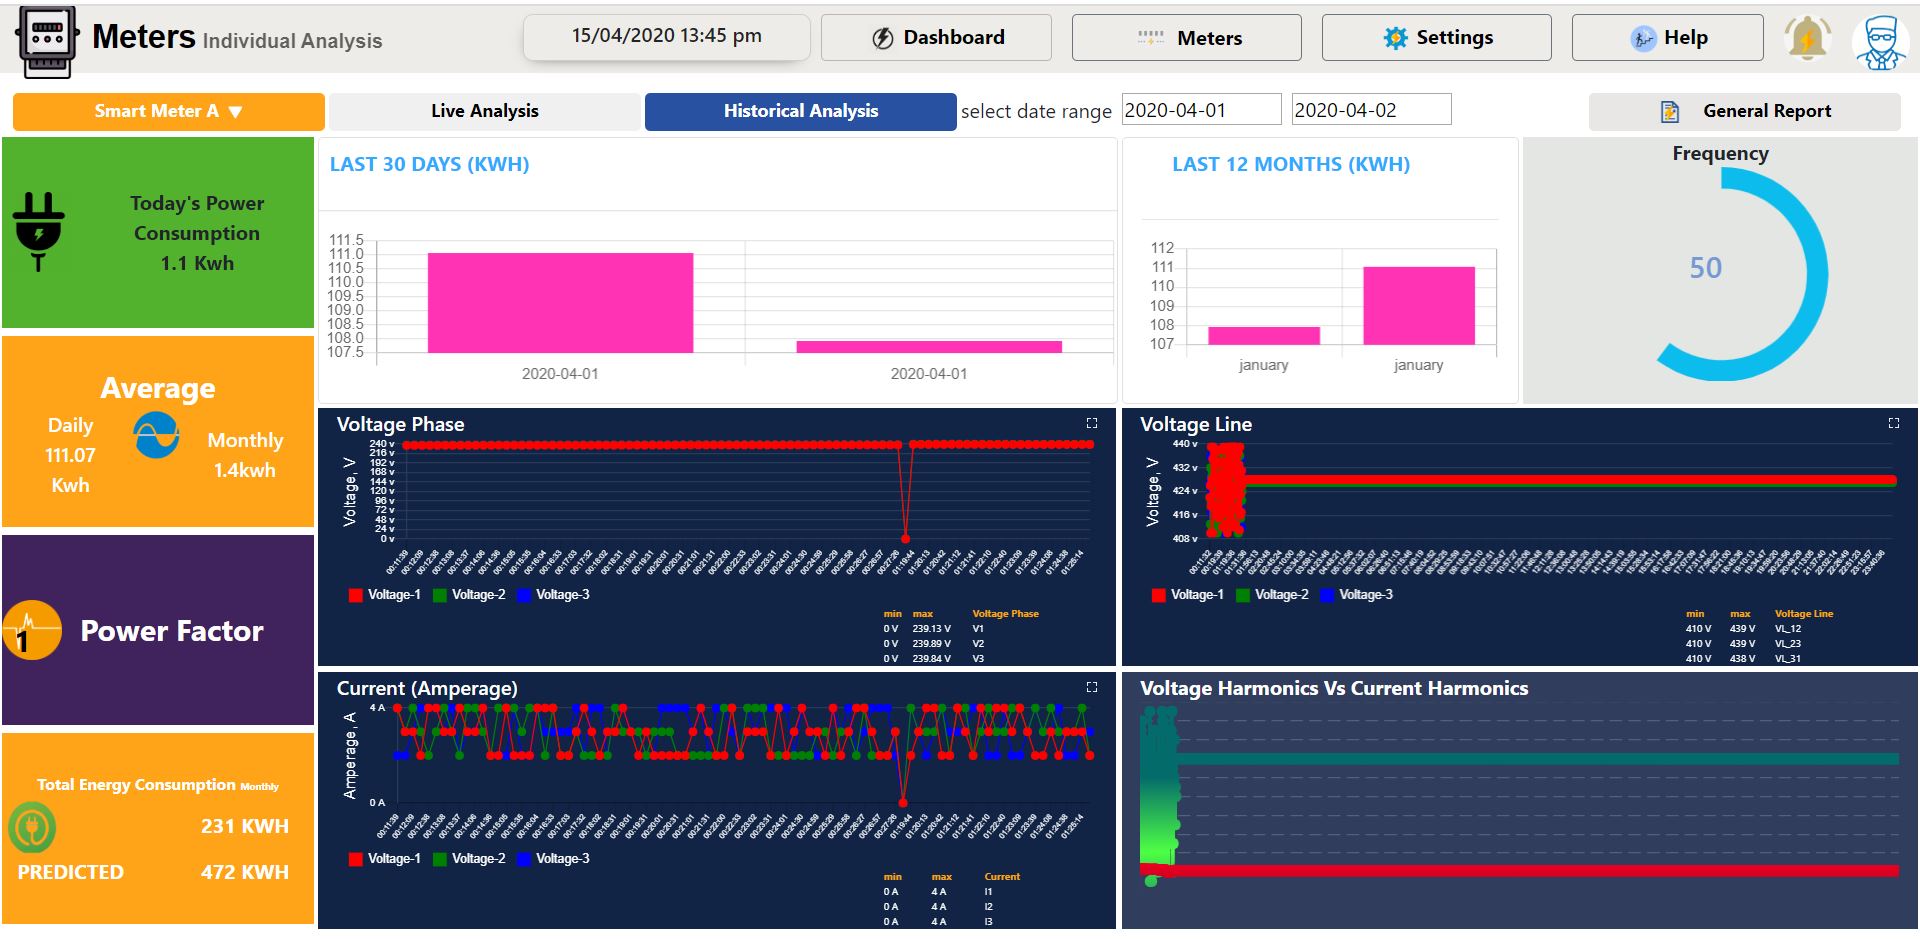Expand the Voltage Phase chart fullscreen
Screen dimensions: 1920x939
[x=1092, y=424]
